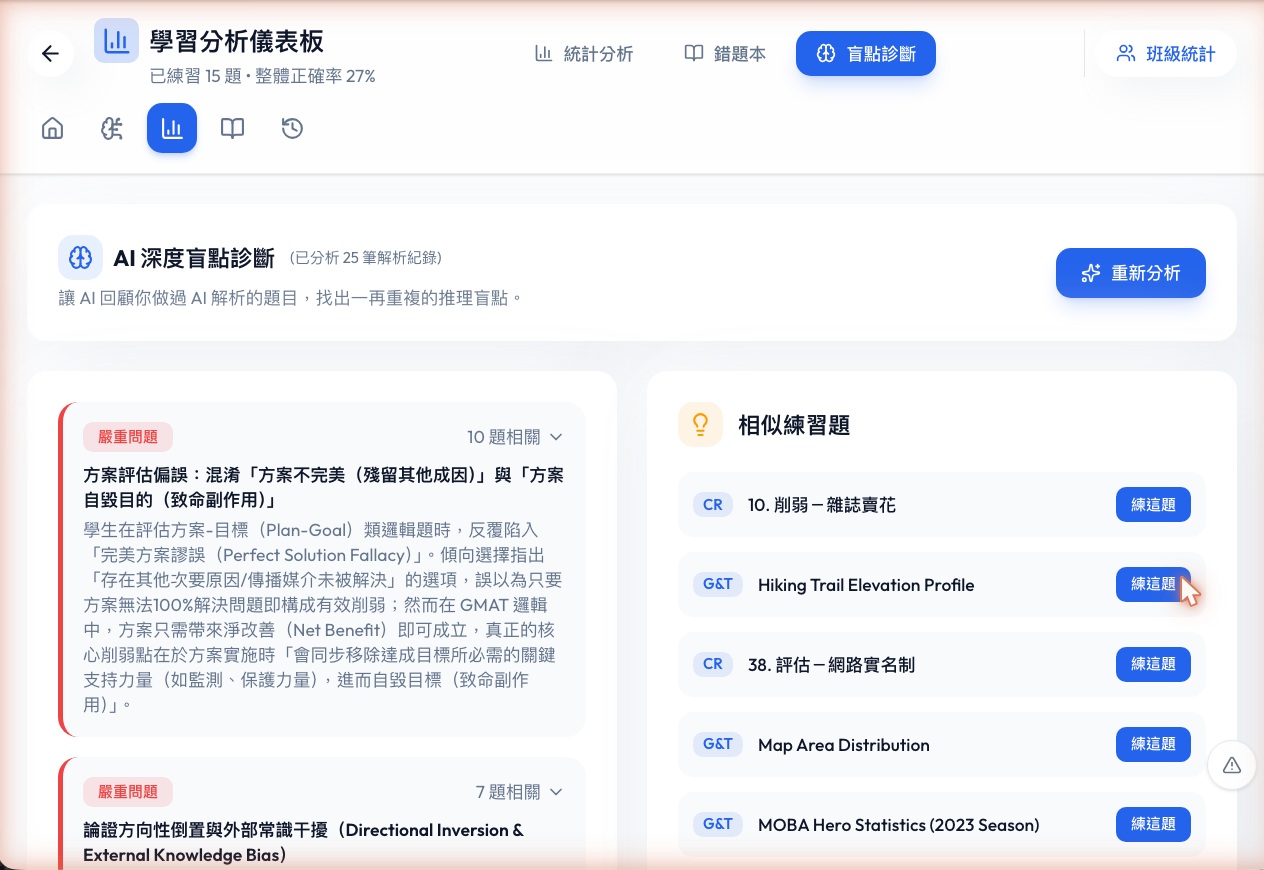Click the heading AI 深度盲點診斷
1264x870 pixels.
point(194,259)
